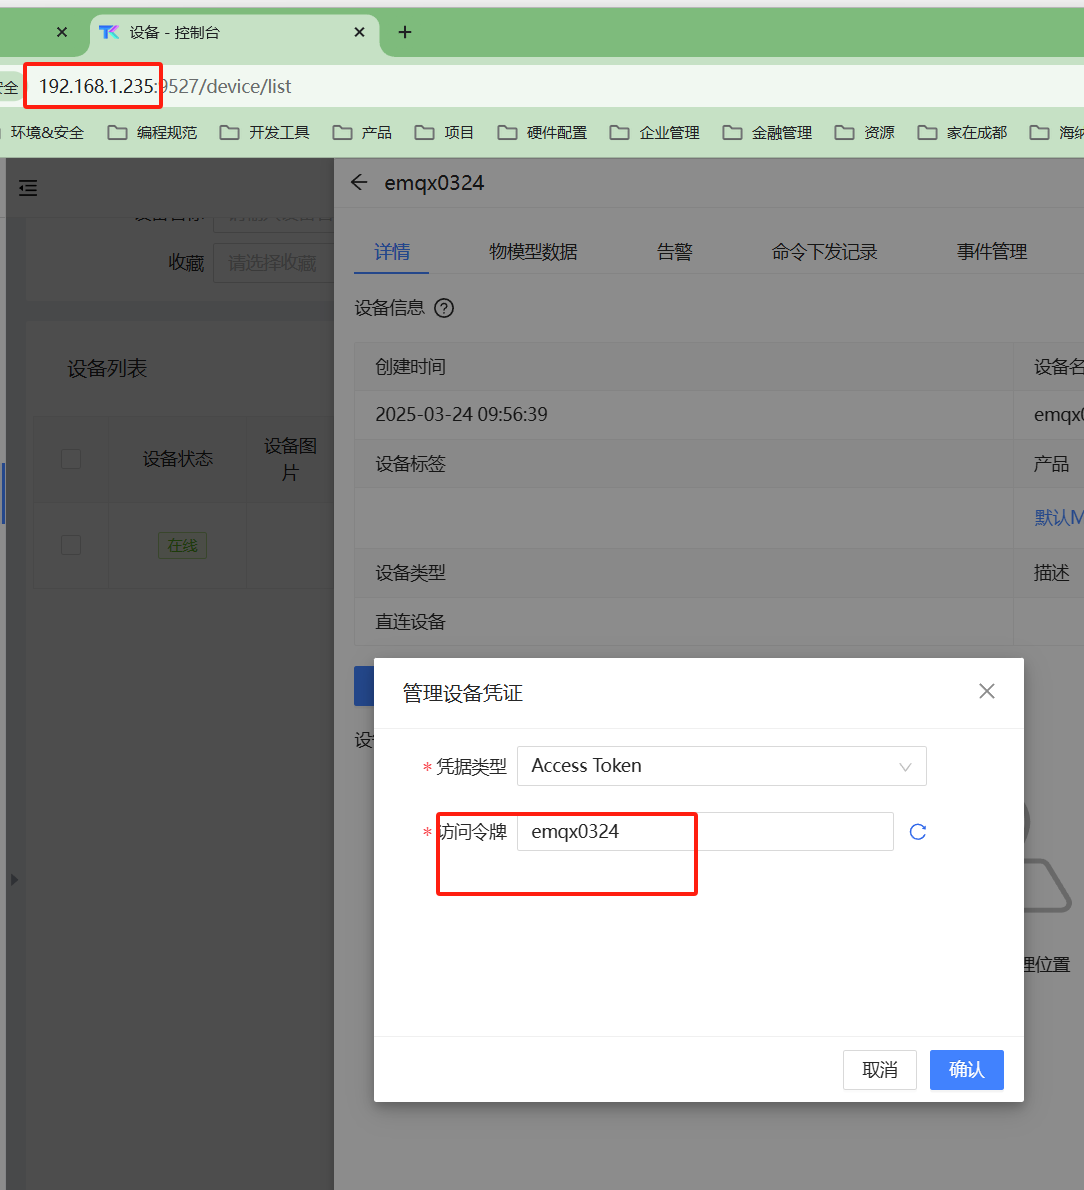Screen dimensions: 1084x1190
Task: Switch to the 物模型数据 tab
Action: [x=533, y=252]
